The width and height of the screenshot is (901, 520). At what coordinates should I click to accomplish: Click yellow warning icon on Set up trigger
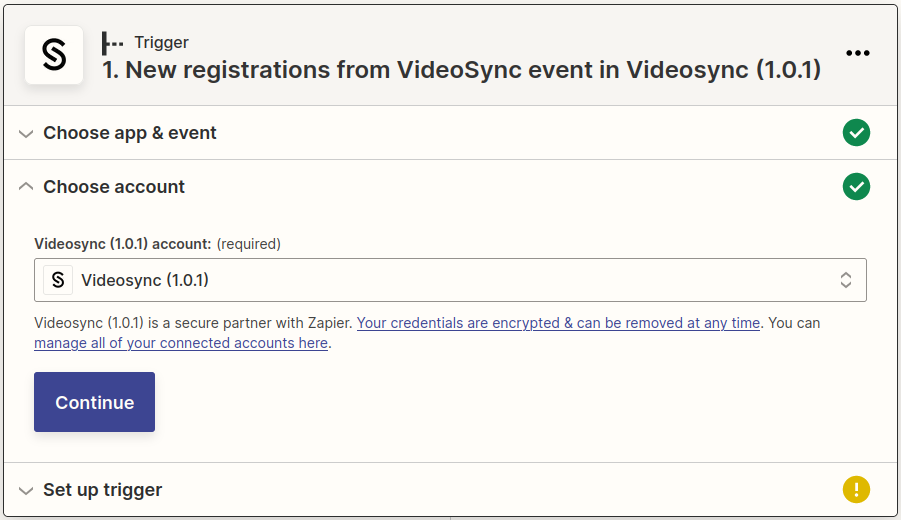point(856,490)
